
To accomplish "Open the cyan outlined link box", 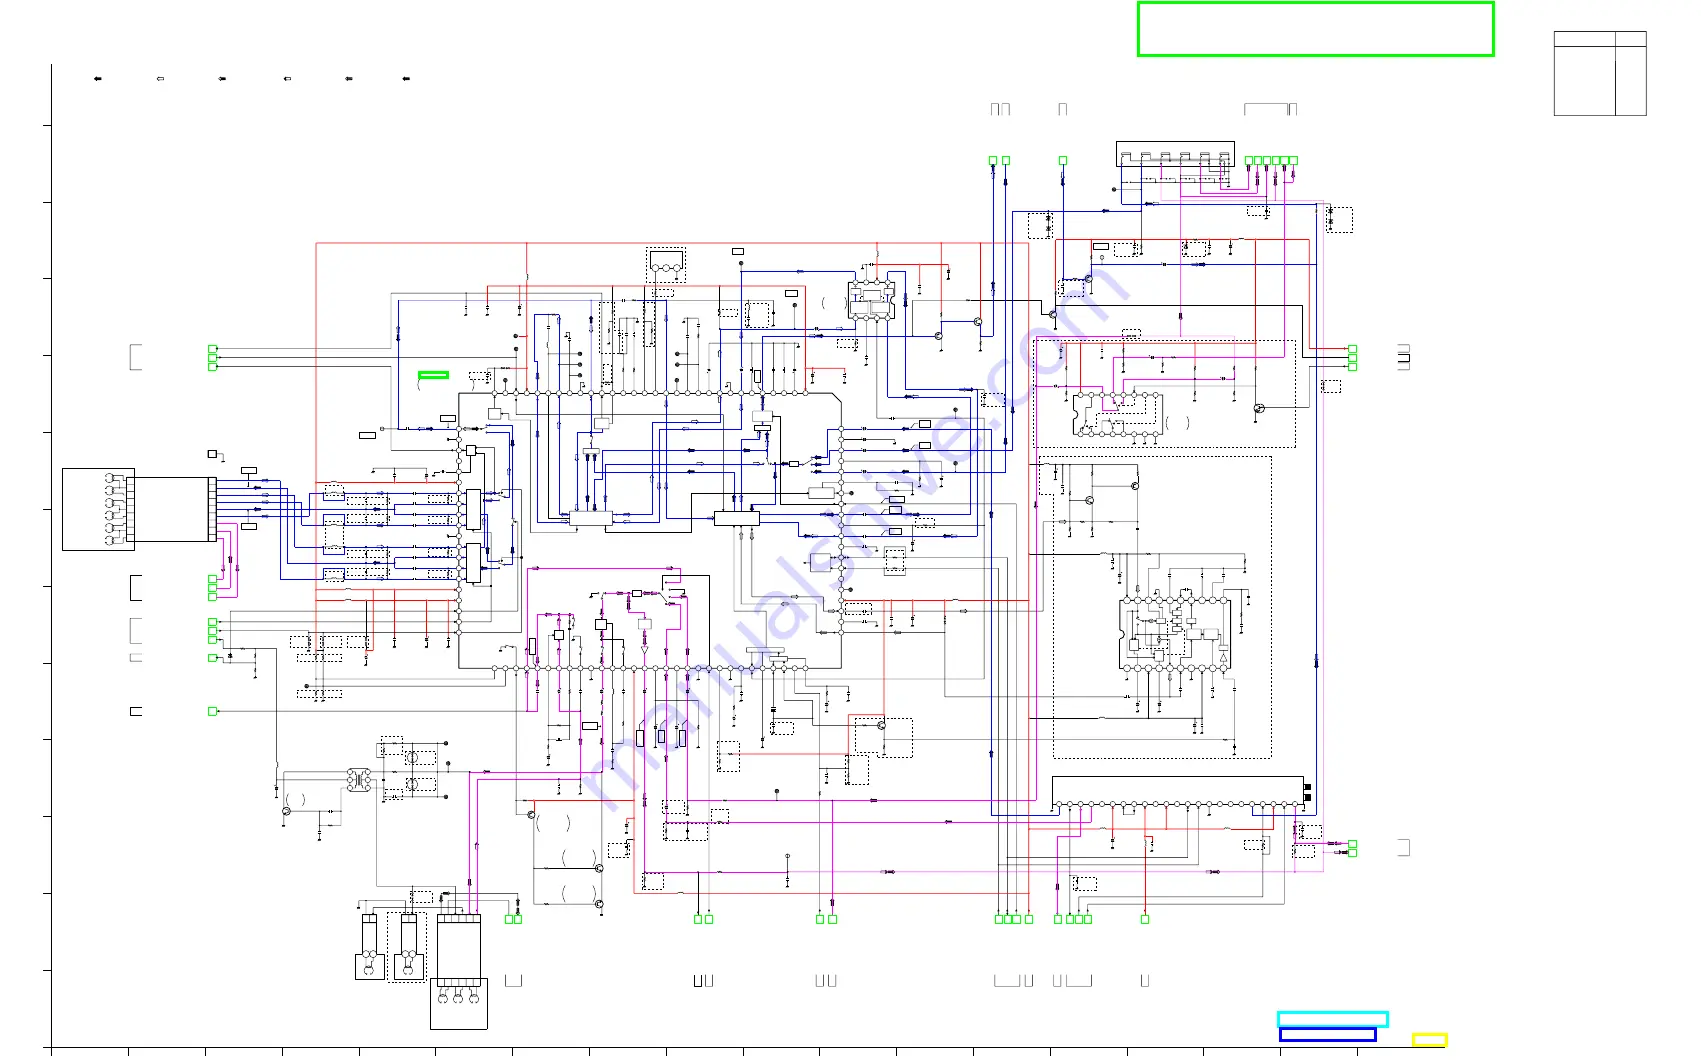I will tap(1332, 1019).
